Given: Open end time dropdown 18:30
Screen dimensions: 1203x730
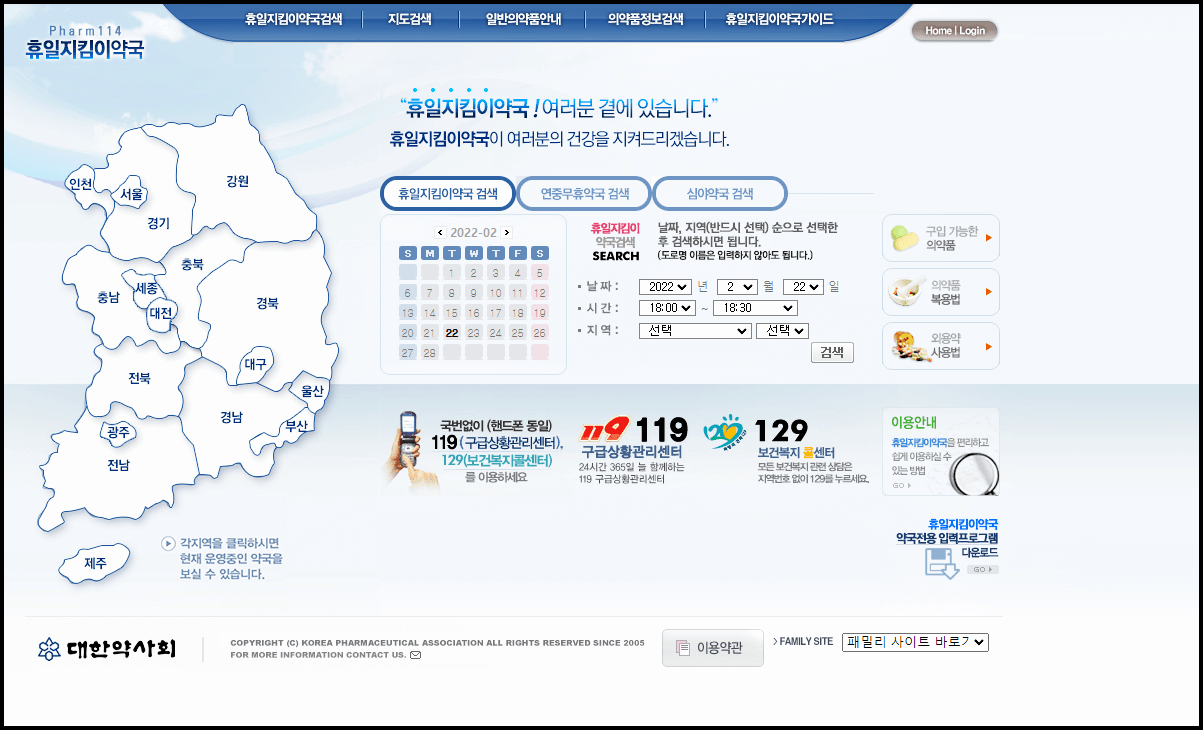Looking at the screenshot, I should [x=755, y=308].
